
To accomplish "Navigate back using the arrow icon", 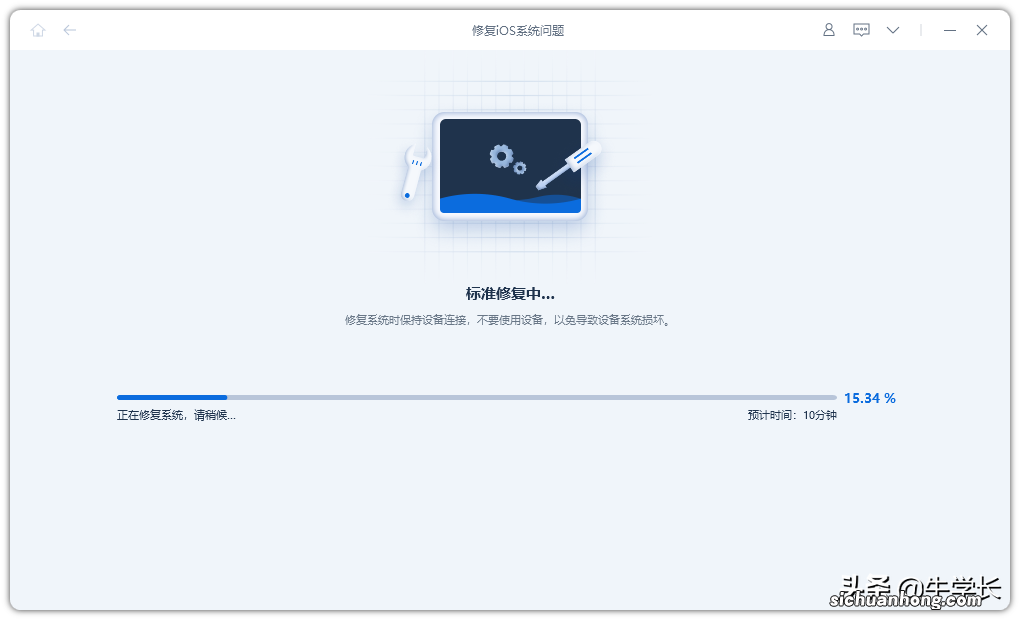I will 70,30.
